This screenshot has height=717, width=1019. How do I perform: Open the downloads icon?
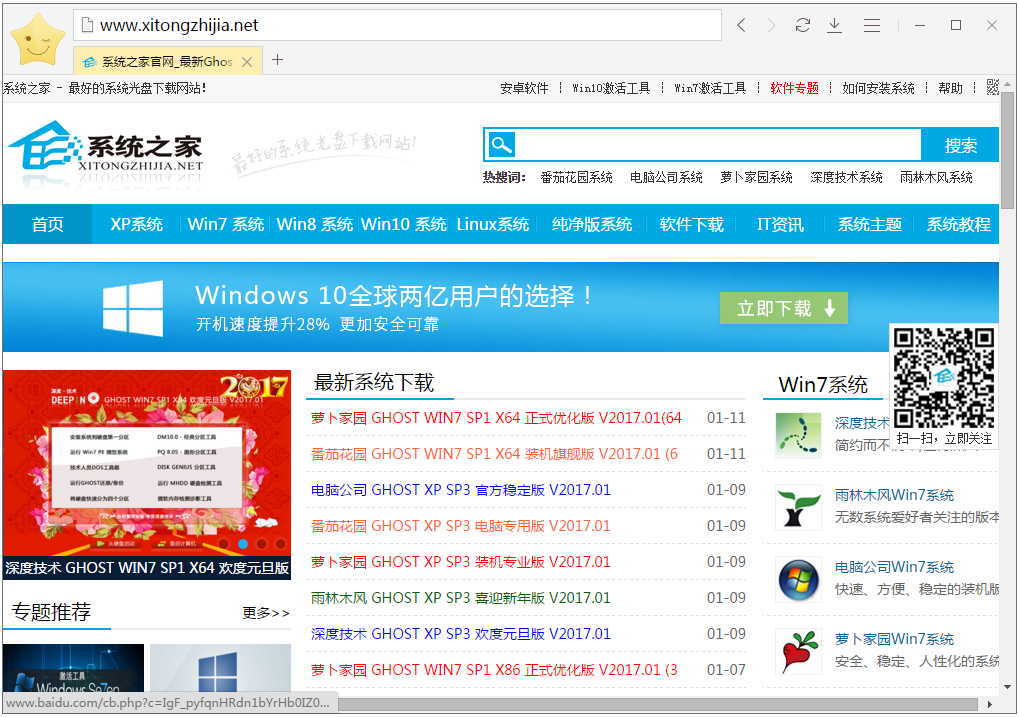coord(834,24)
